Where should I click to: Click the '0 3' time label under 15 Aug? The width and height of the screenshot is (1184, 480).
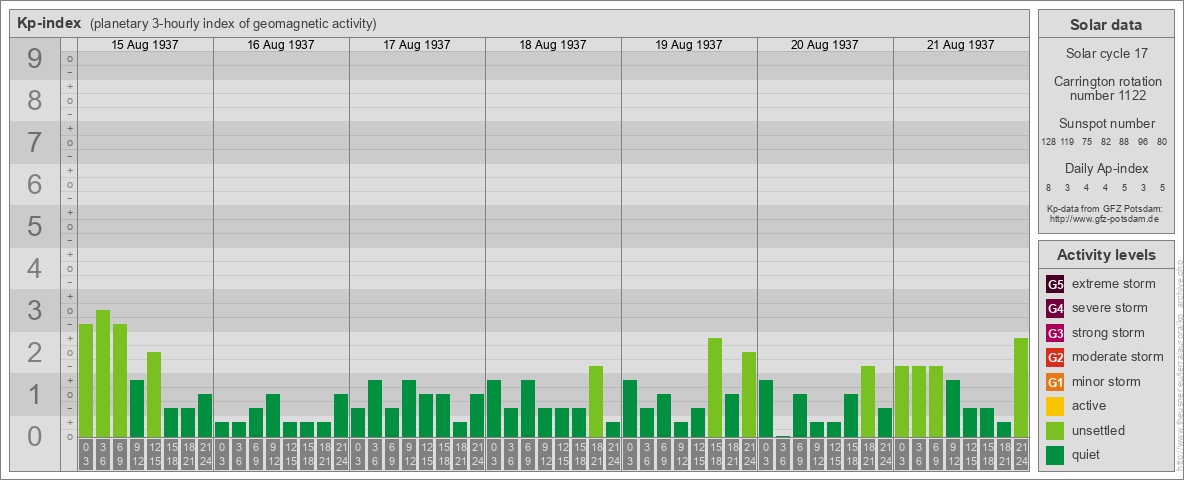(86, 454)
